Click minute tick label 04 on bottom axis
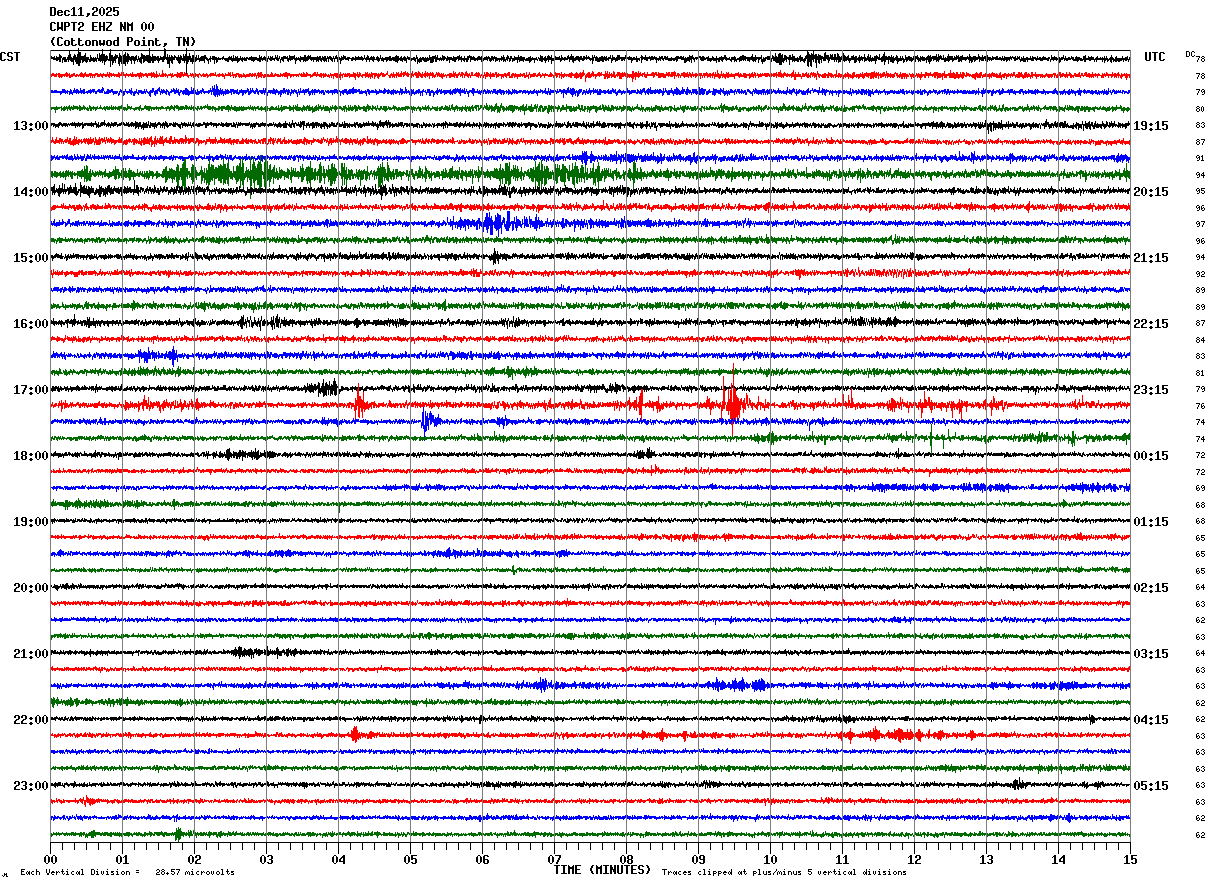Screen dimensions: 1210x886 pyautogui.click(x=338, y=859)
